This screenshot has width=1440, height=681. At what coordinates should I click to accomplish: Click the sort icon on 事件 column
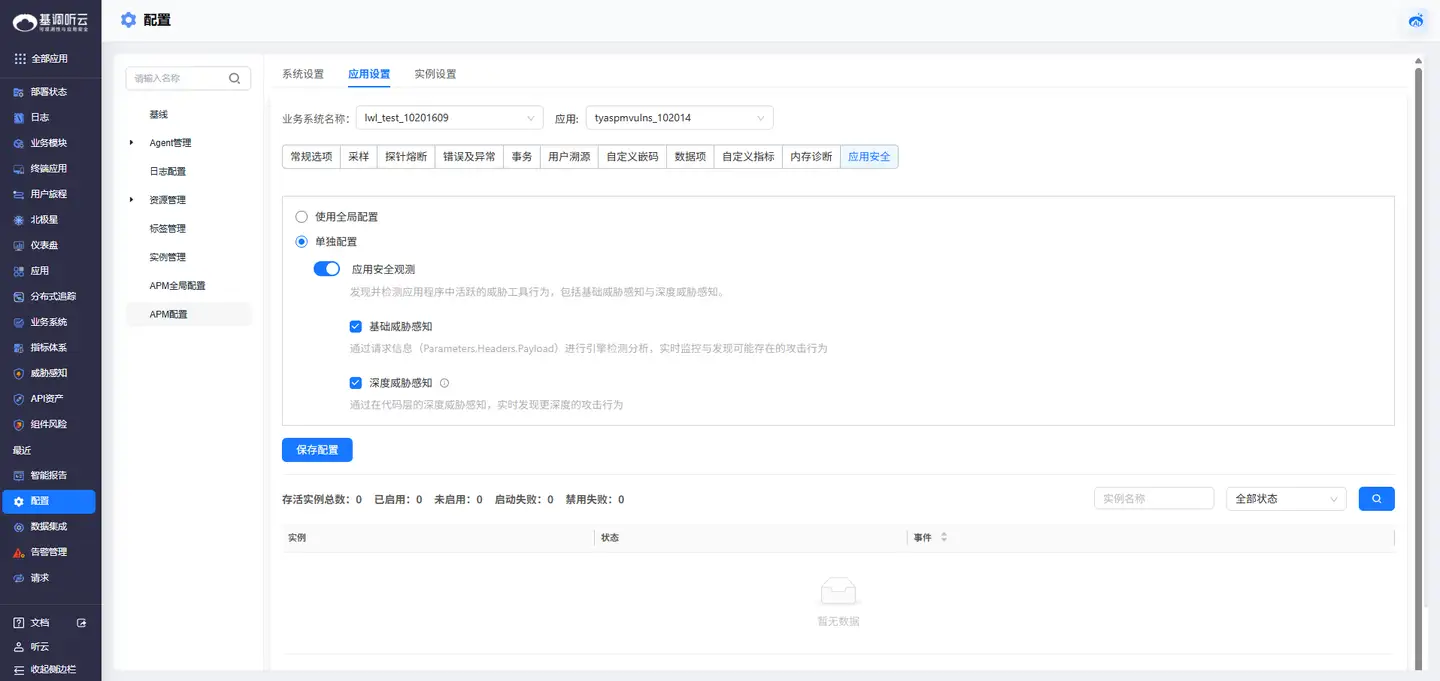tap(943, 538)
